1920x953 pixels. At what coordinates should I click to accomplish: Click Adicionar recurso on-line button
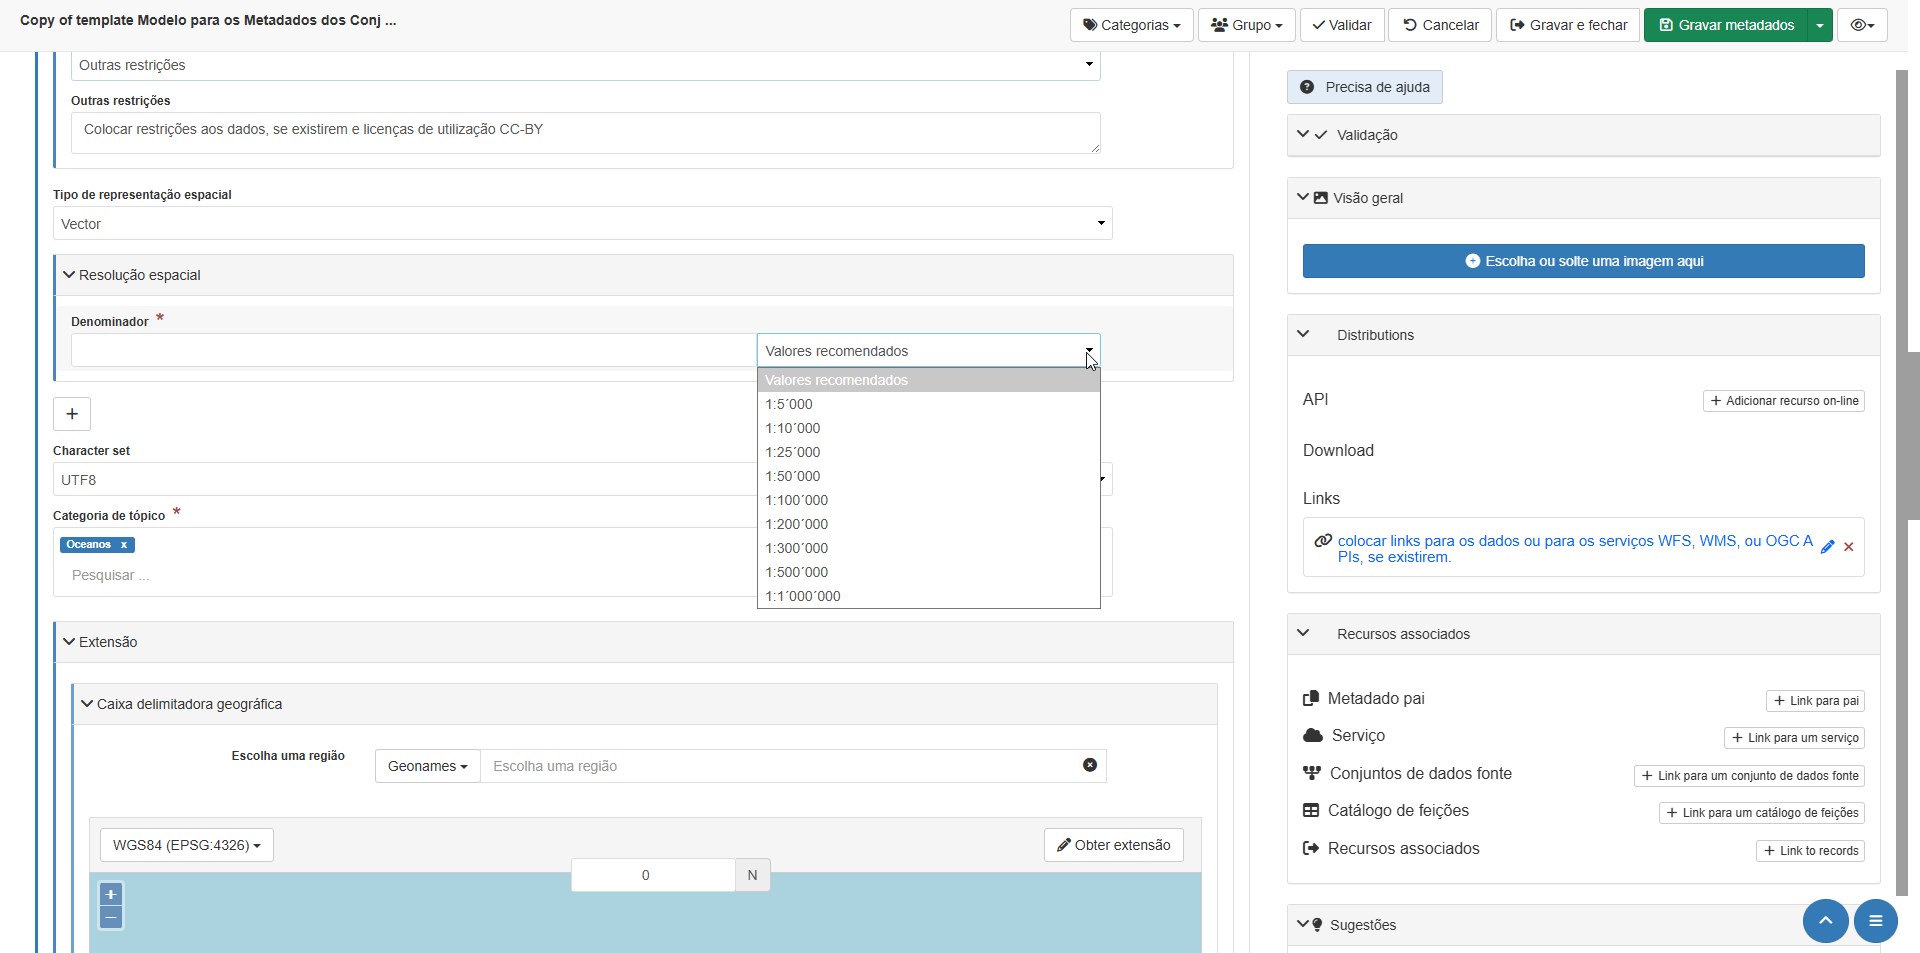(1783, 401)
